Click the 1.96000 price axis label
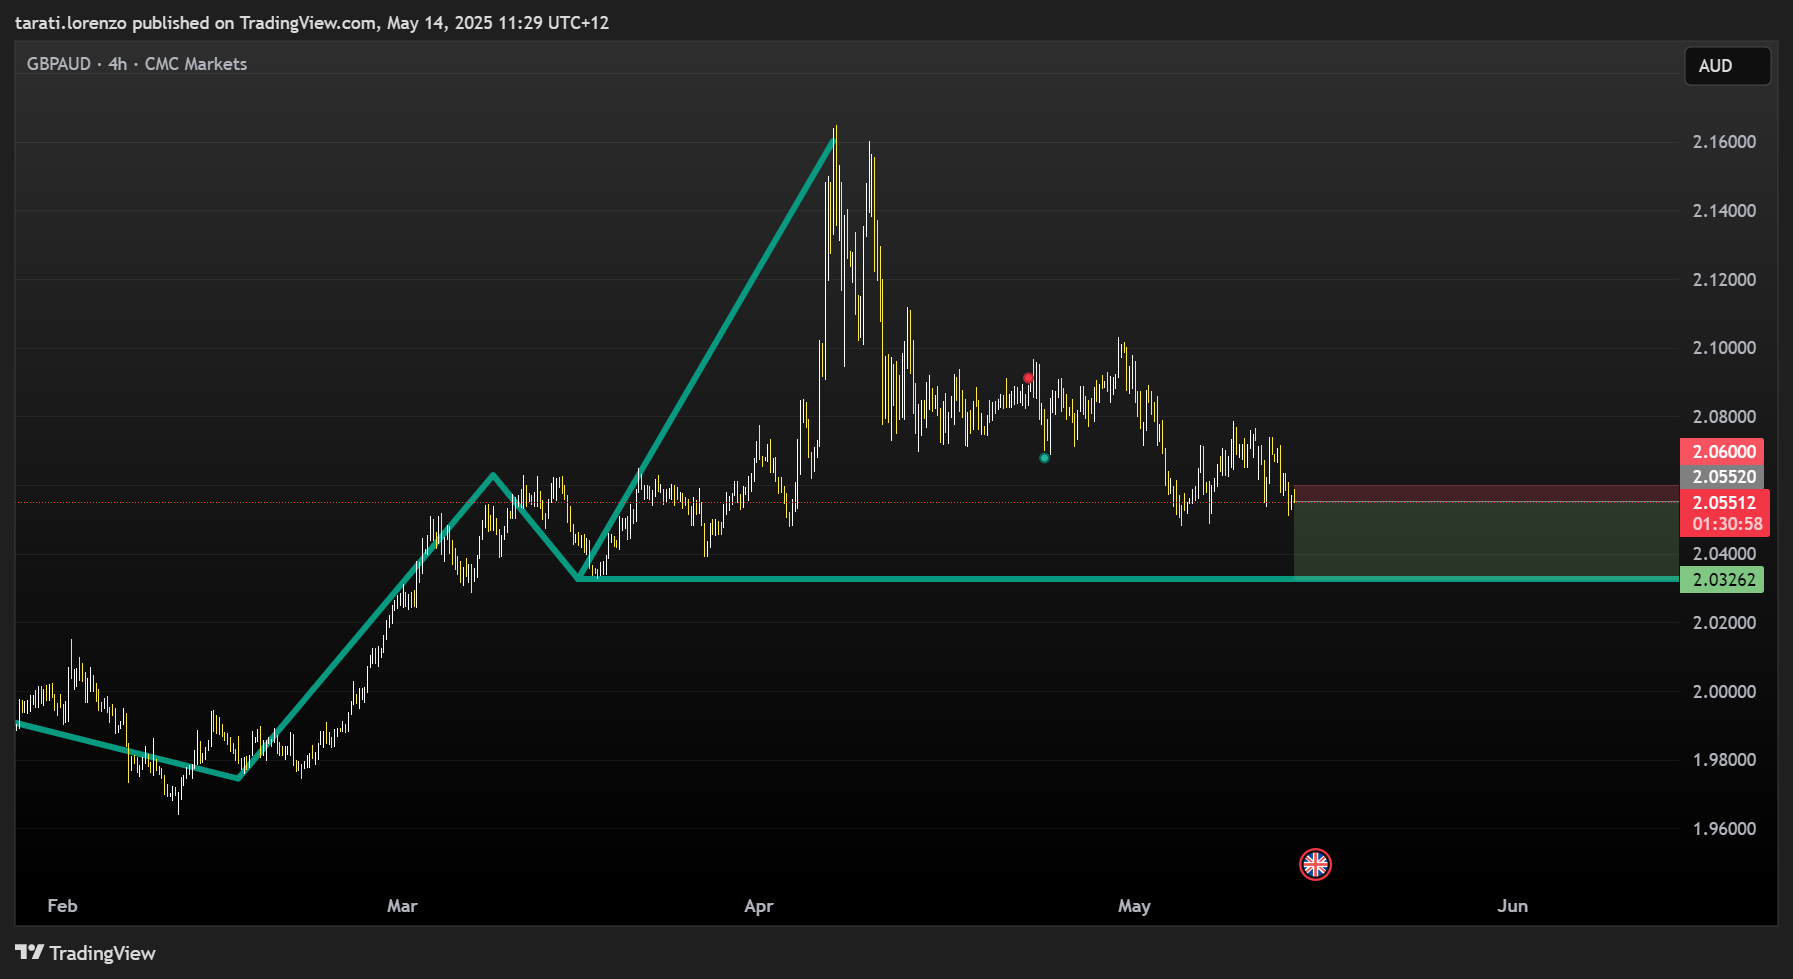The width and height of the screenshot is (1793, 979). (1724, 829)
